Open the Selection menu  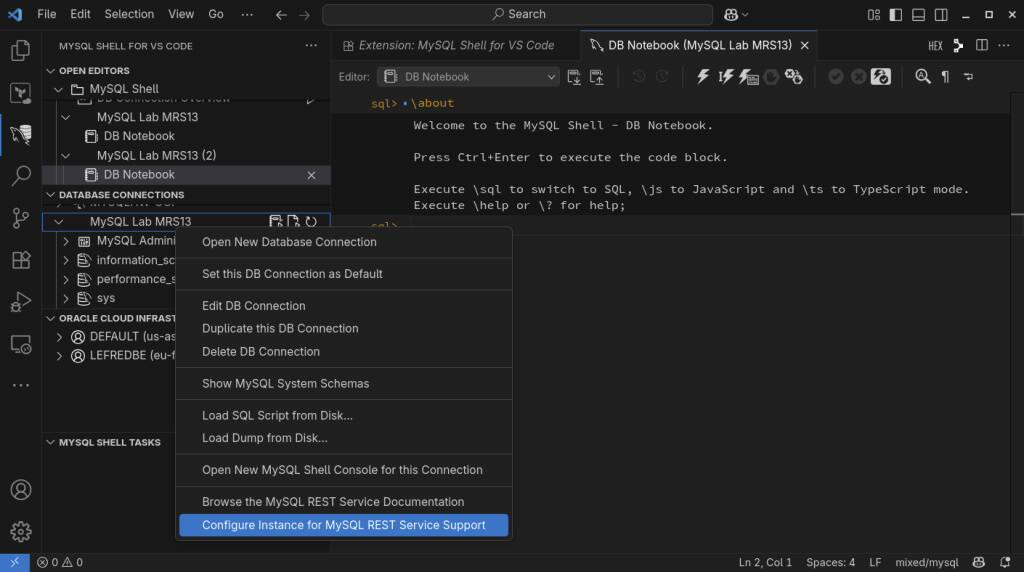(x=129, y=14)
